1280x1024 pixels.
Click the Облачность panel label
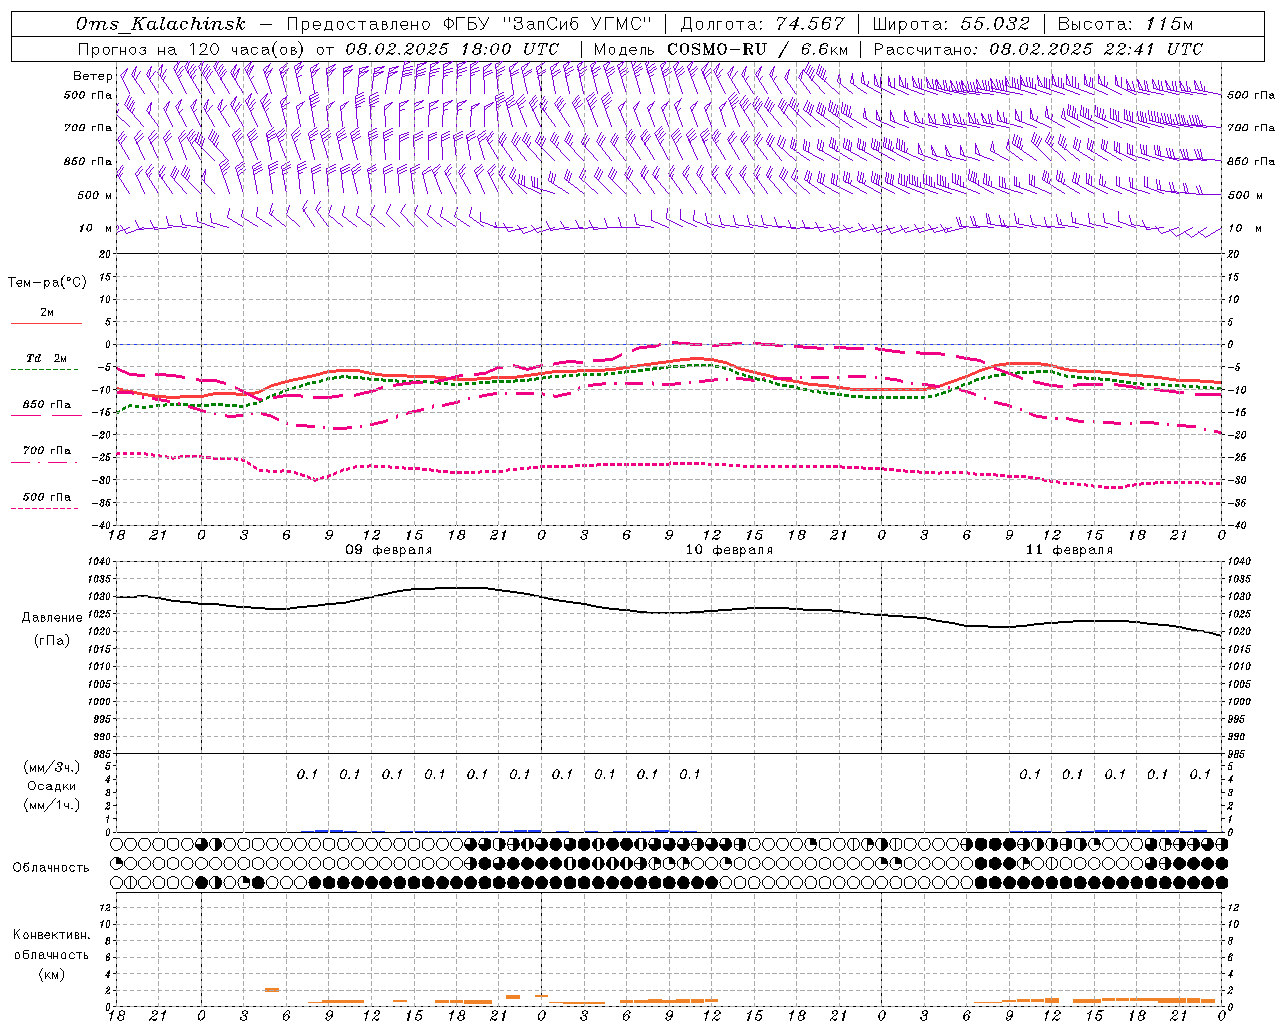tap(51, 868)
